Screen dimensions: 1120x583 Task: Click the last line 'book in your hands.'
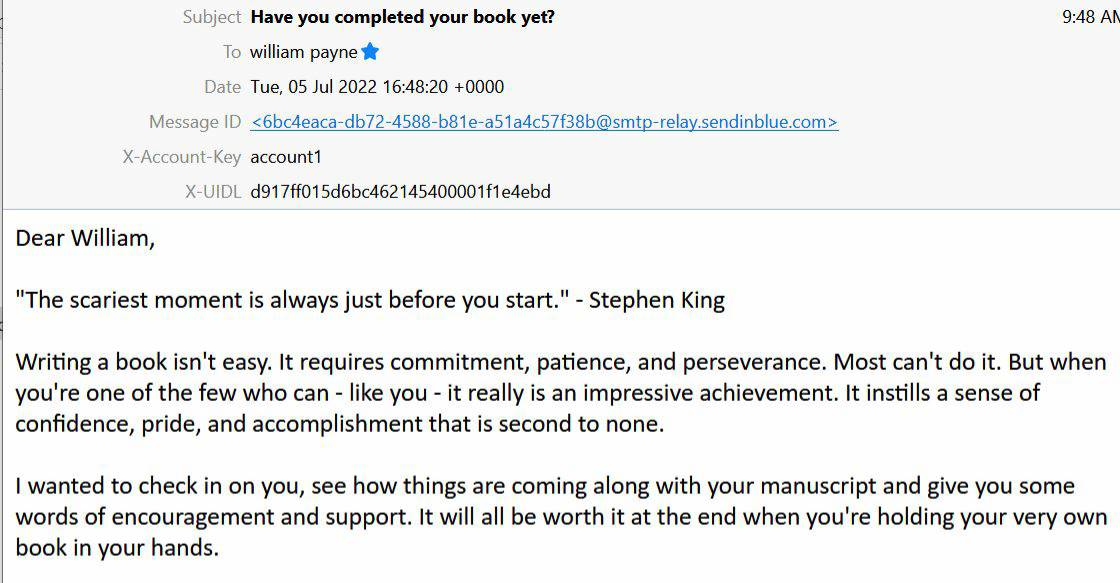tap(117, 549)
